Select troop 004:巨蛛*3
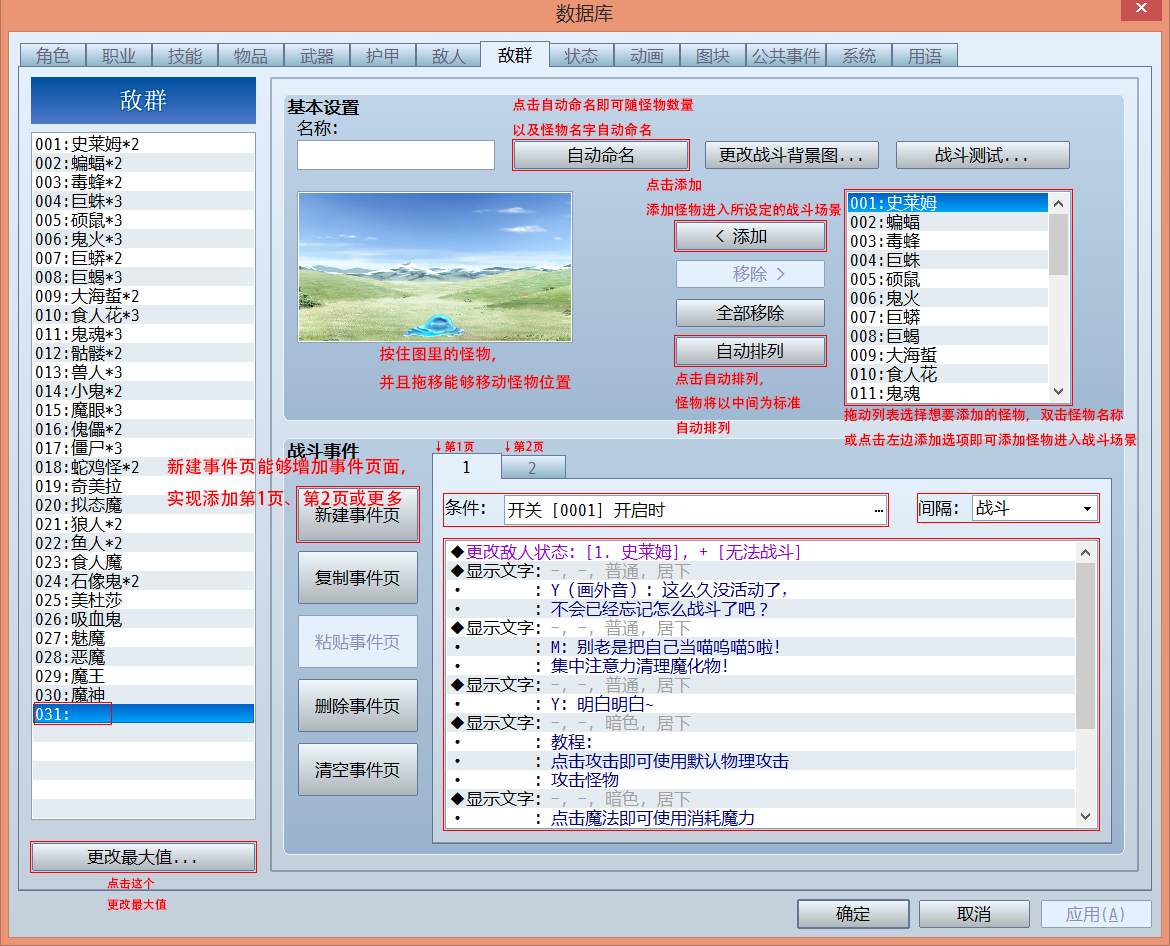 coord(143,201)
